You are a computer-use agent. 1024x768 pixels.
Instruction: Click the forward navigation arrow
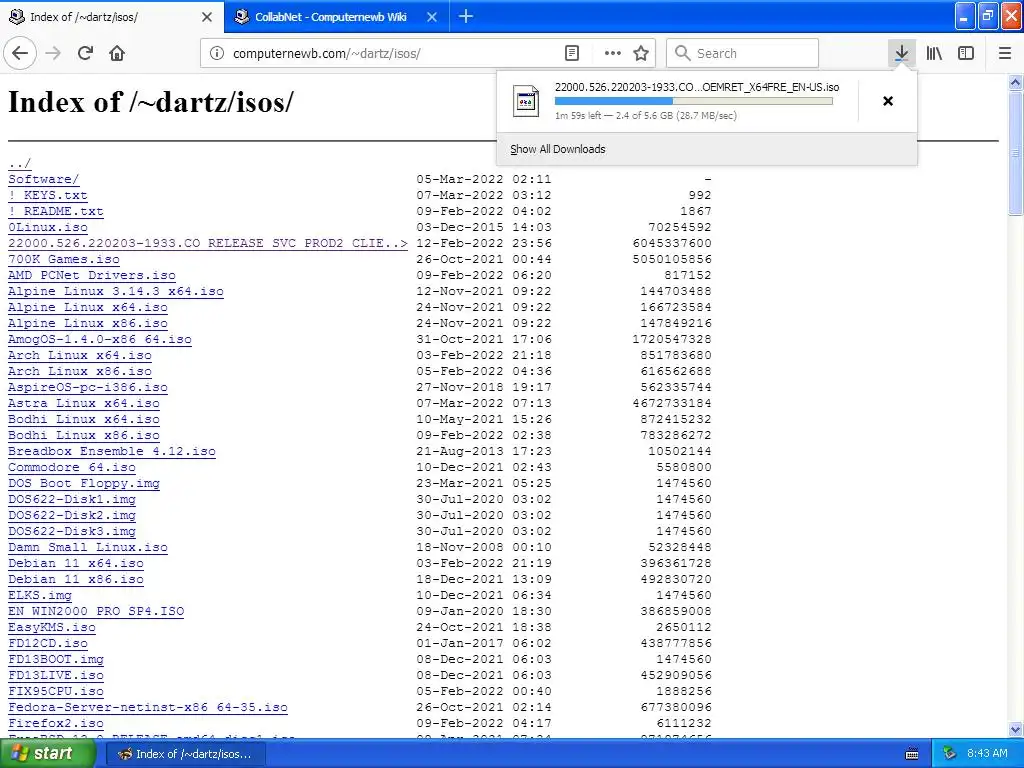(x=54, y=54)
